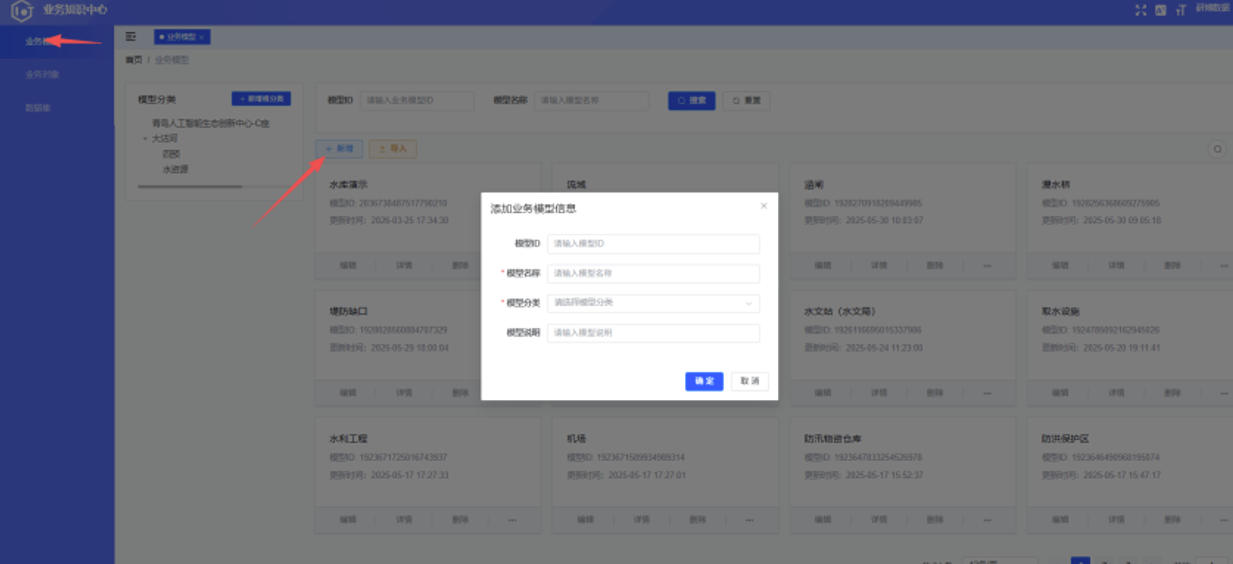This screenshot has width=1233, height=564.
Task: Click the blue 搜索 button
Action: coord(692,100)
